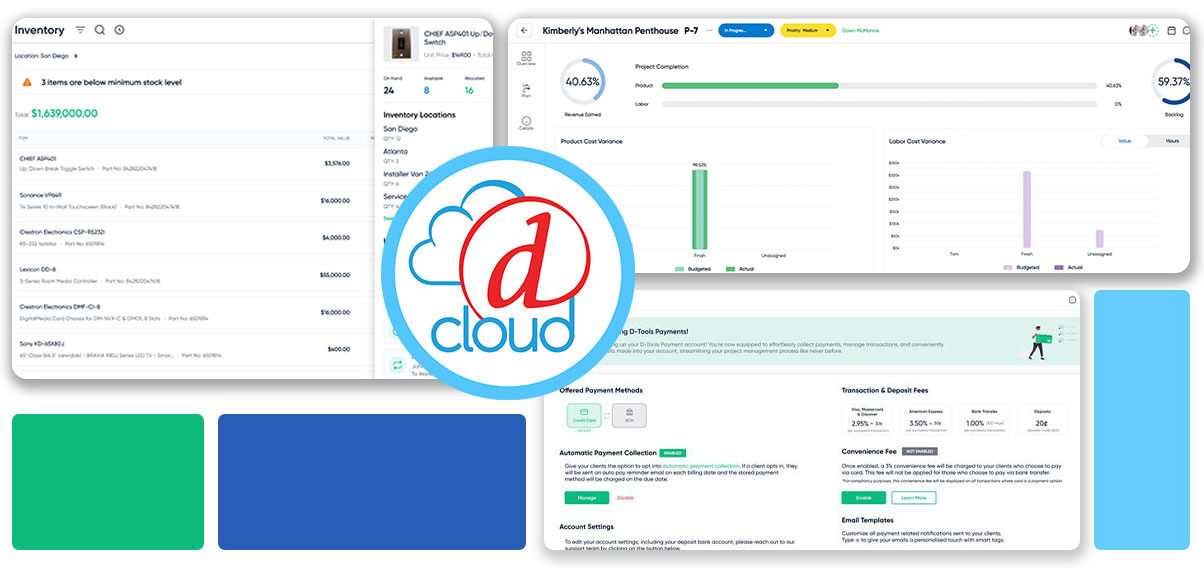Image resolution: width=1204 pixels, height=568 pixels.
Task: Click the Visa, Mastercard & Discover fee card
Action: 866,419
